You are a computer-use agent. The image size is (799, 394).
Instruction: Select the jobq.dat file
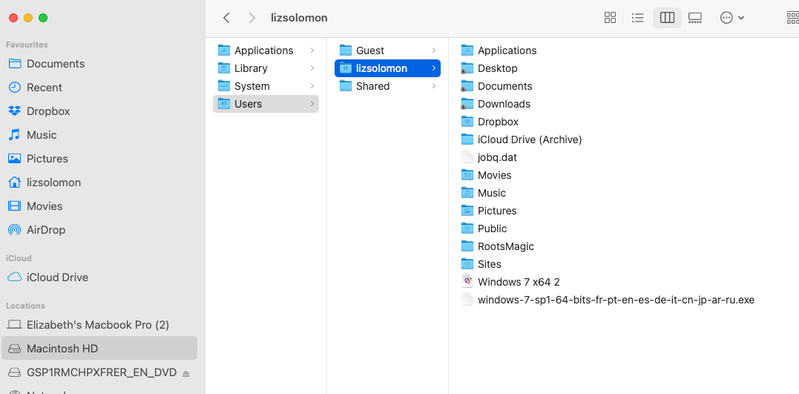pyautogui.click(x=489, y=157)
